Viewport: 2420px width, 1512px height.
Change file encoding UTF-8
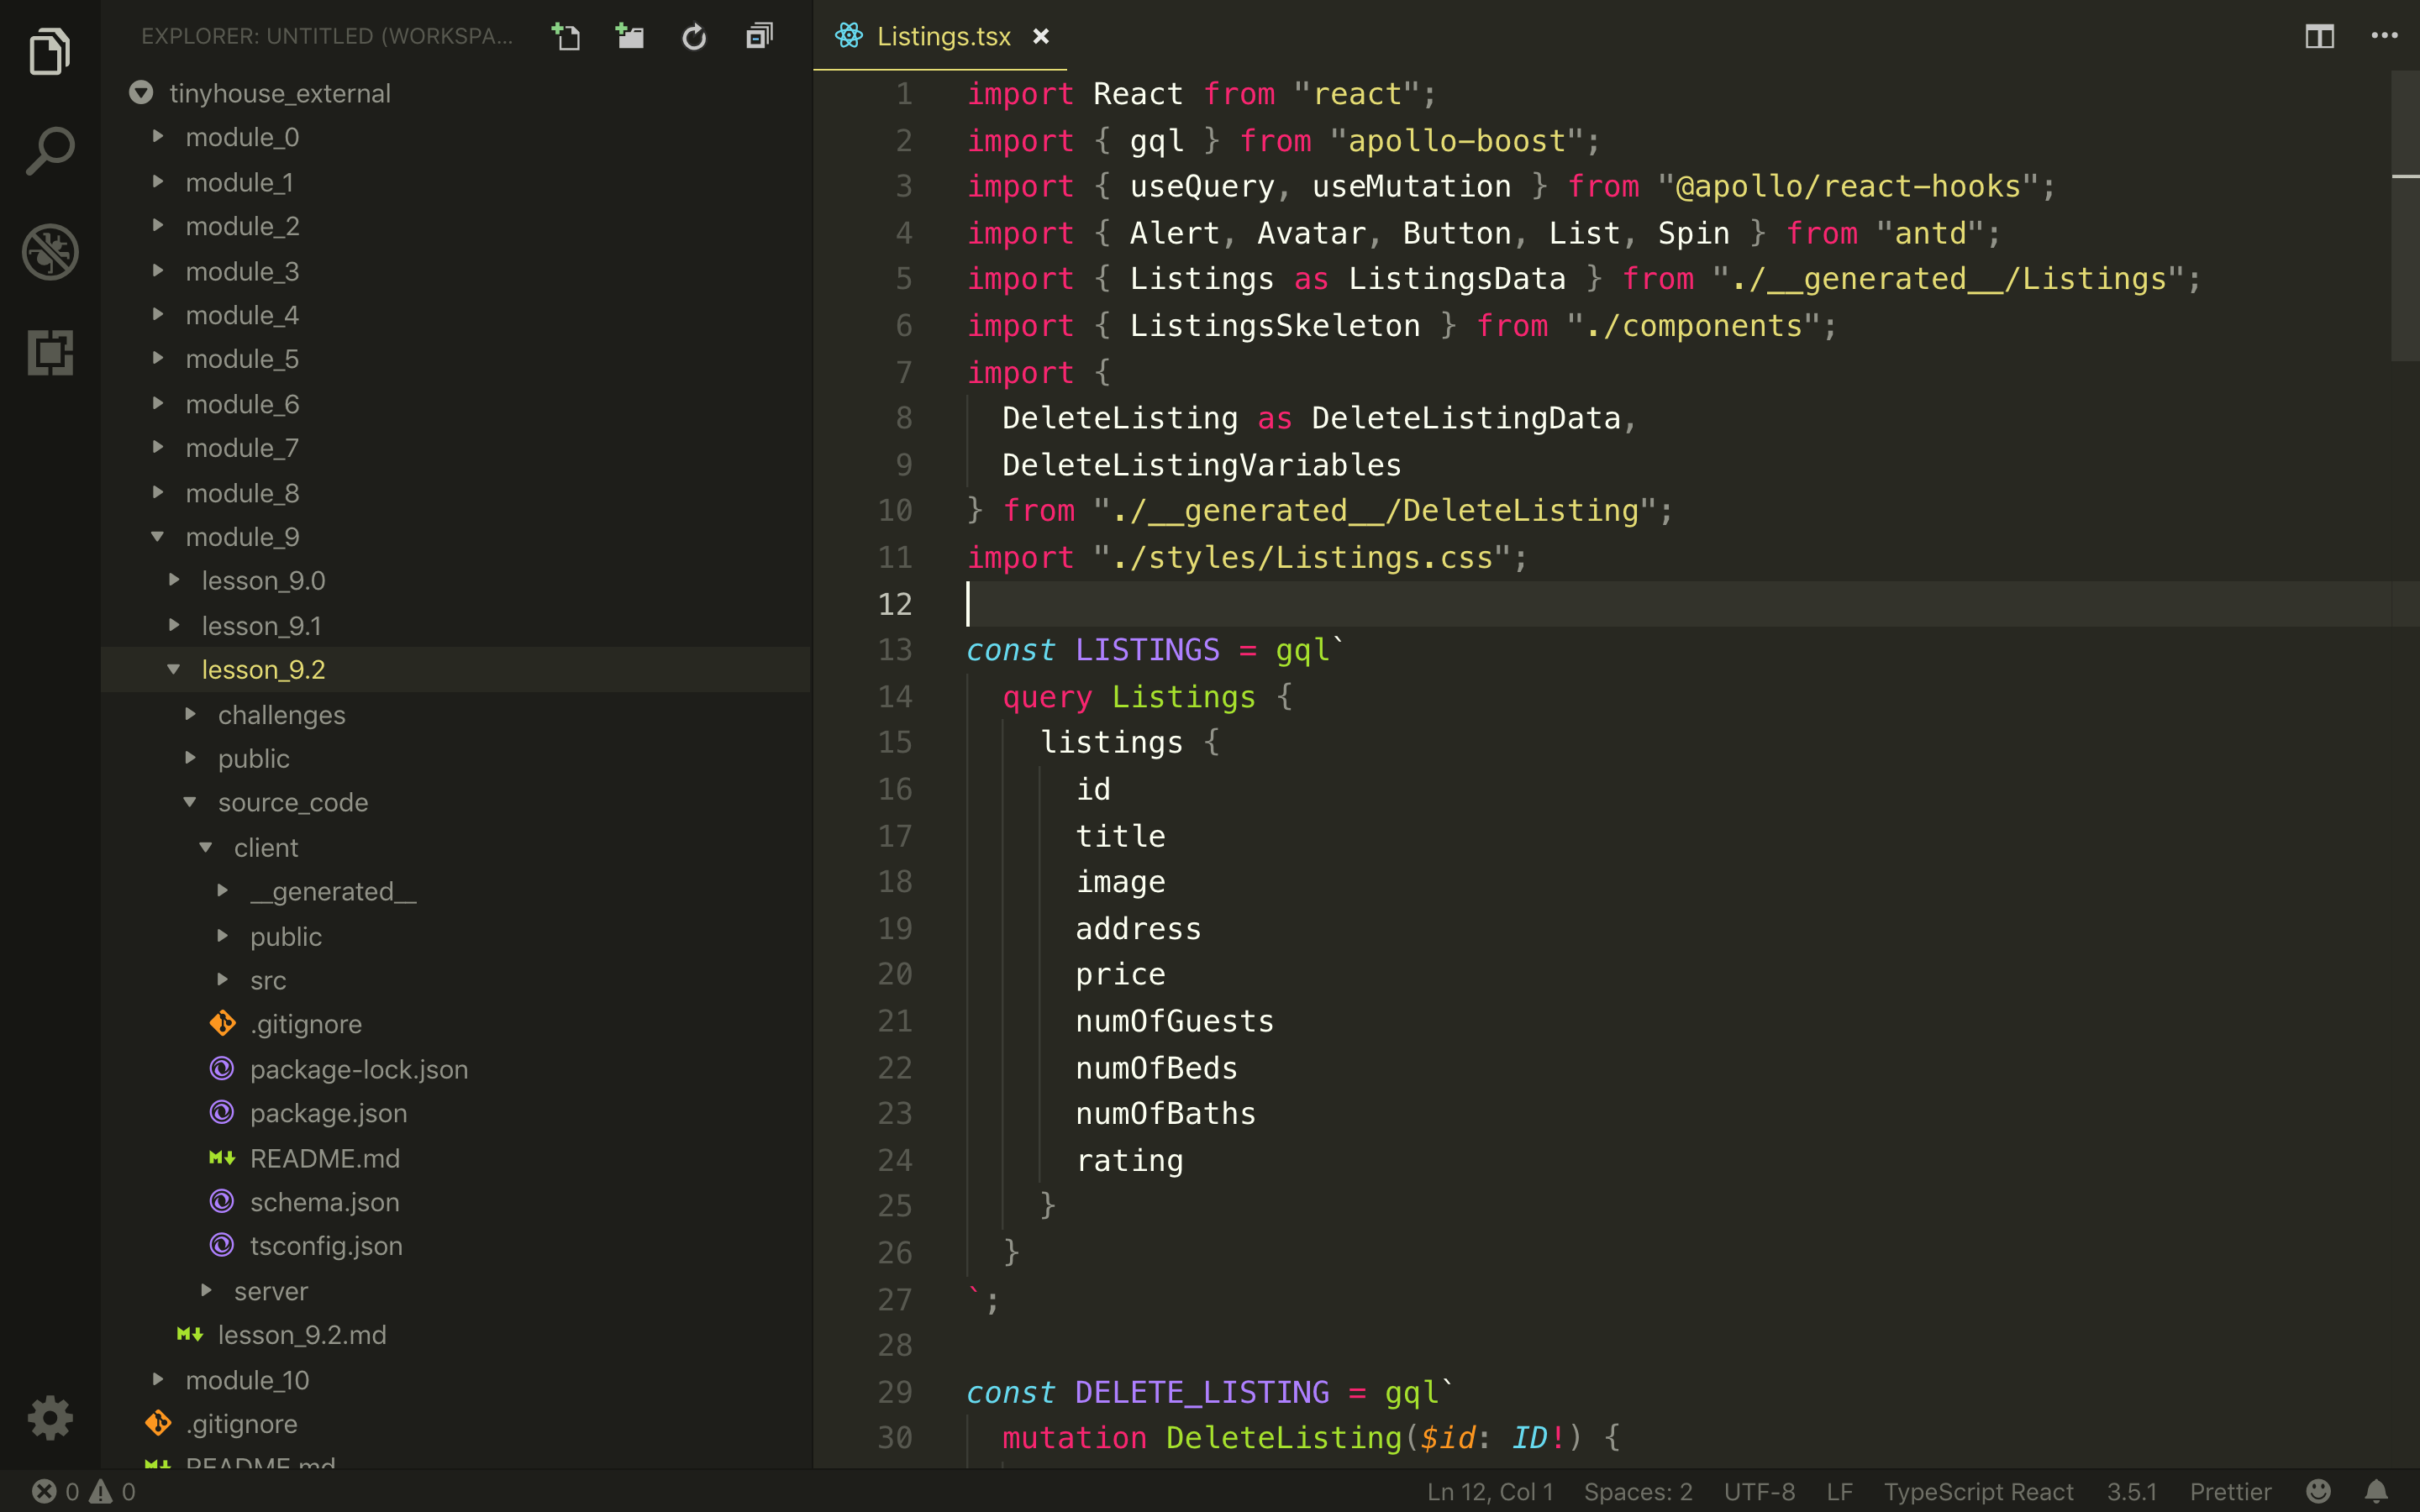tap(1759, 1491)
